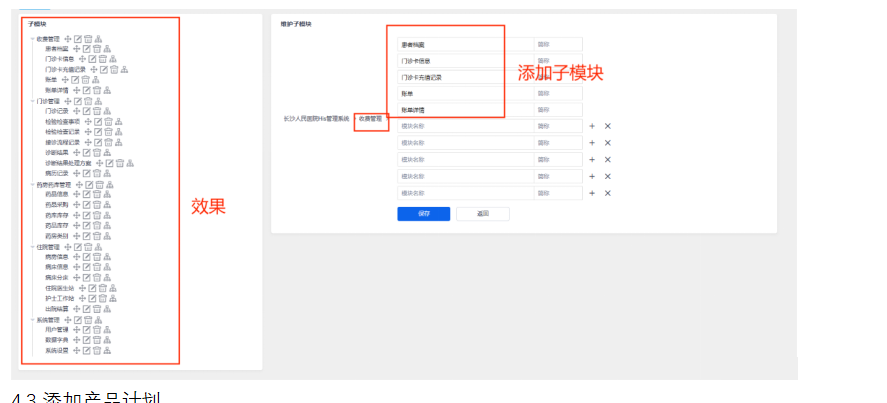Viewport: 887px width, 403px height.
Task: Edit the 系统管理 module
Action: point(78,320)
